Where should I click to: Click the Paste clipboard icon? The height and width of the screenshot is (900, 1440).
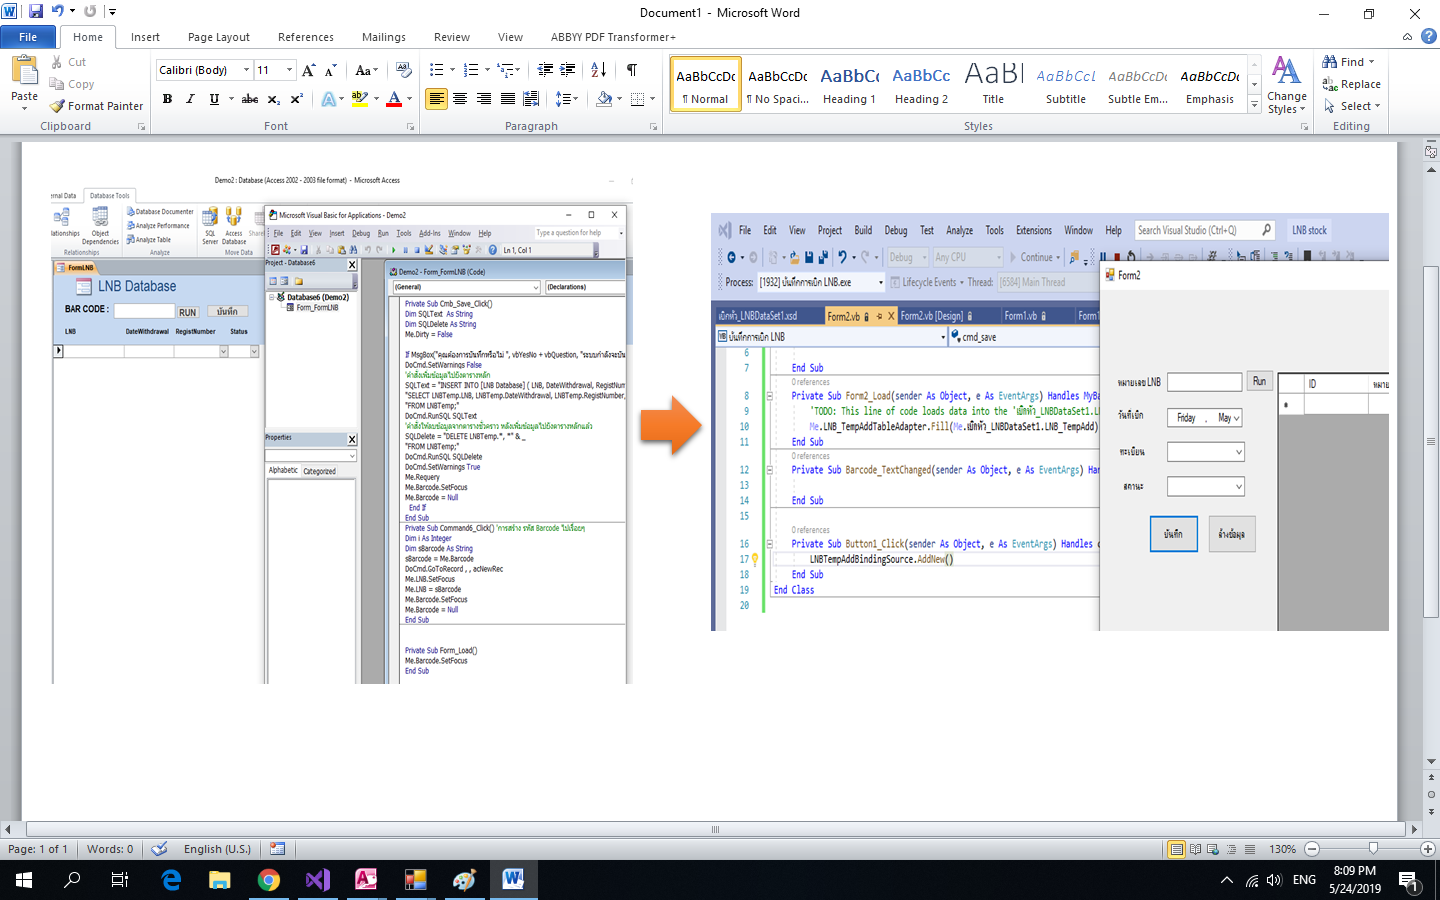(24, 72)
